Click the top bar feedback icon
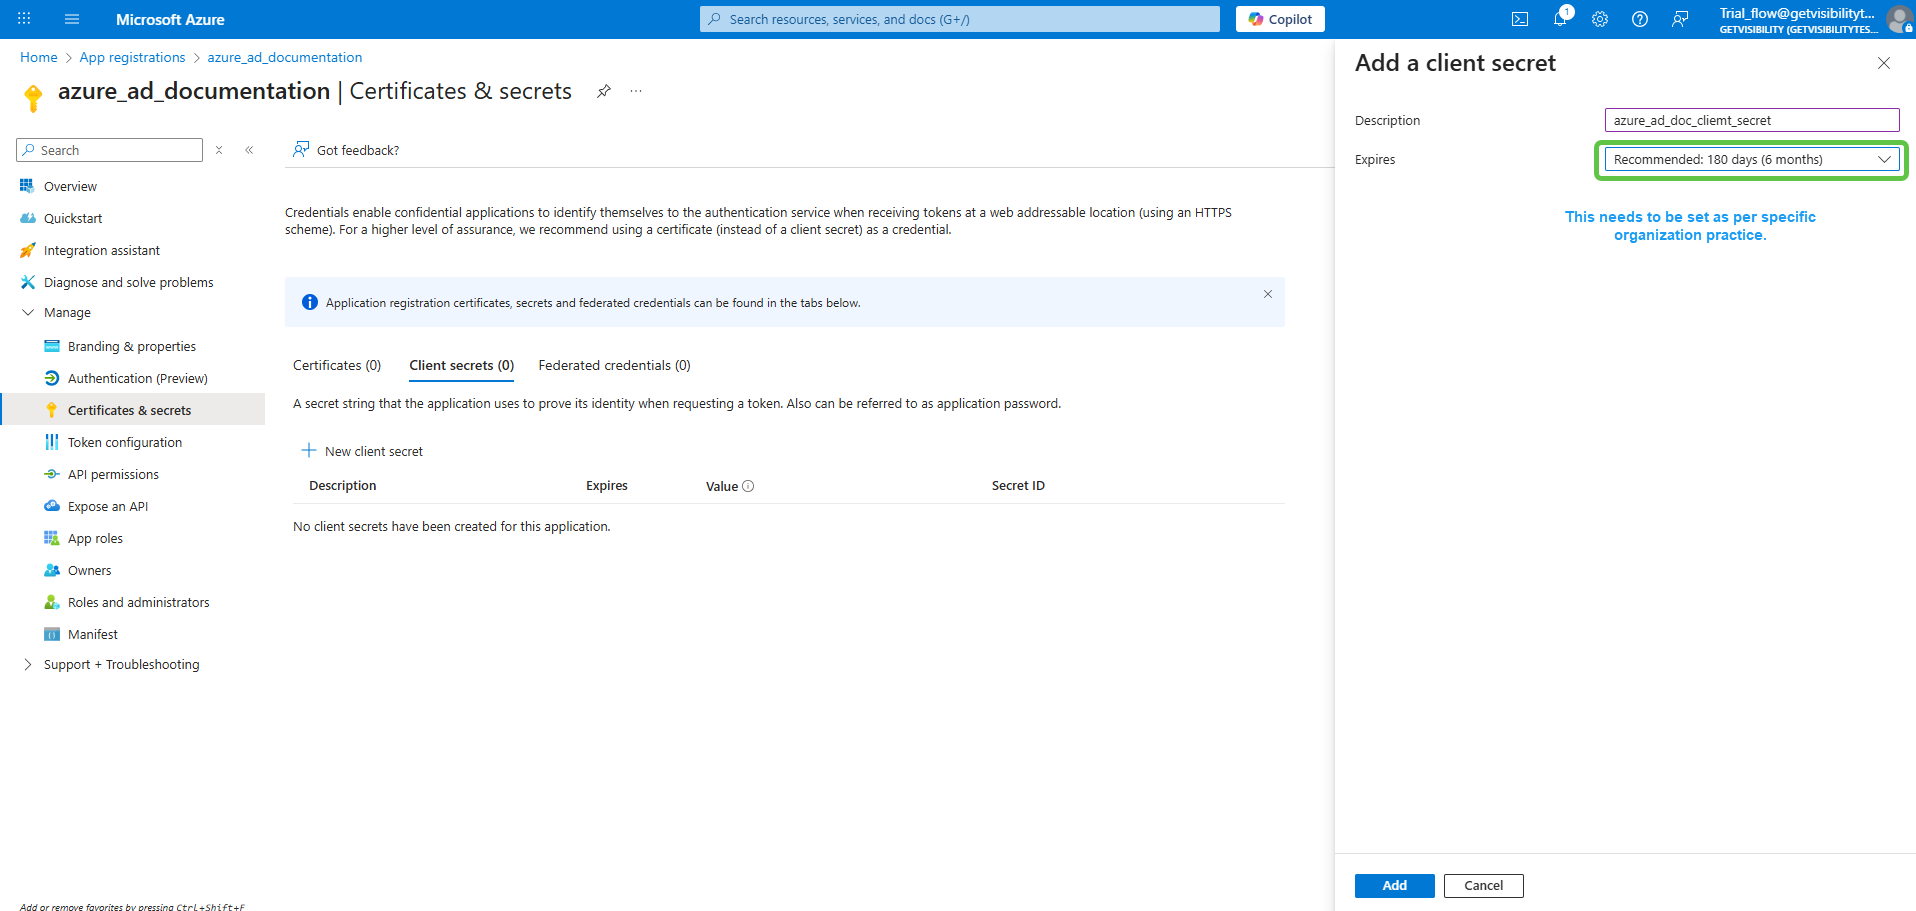The image size is (1916, 911). [1680, 19]
